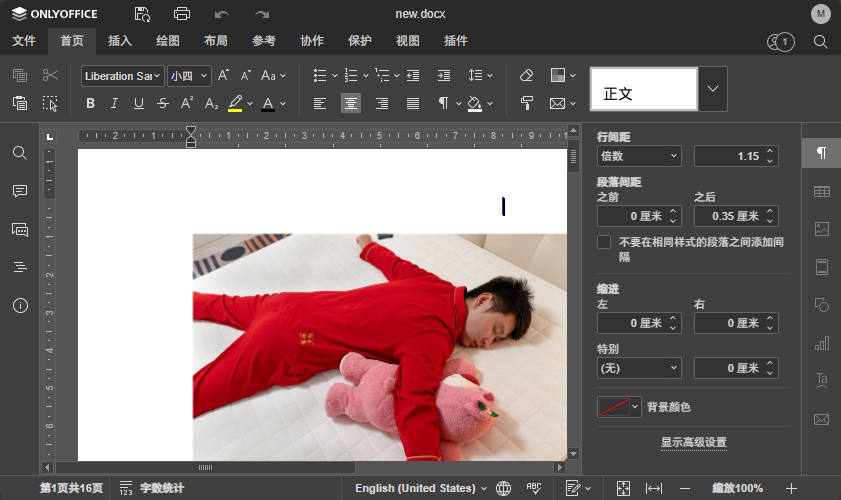Click the Save document icon

pyautogui.click(x=142, y=14)
